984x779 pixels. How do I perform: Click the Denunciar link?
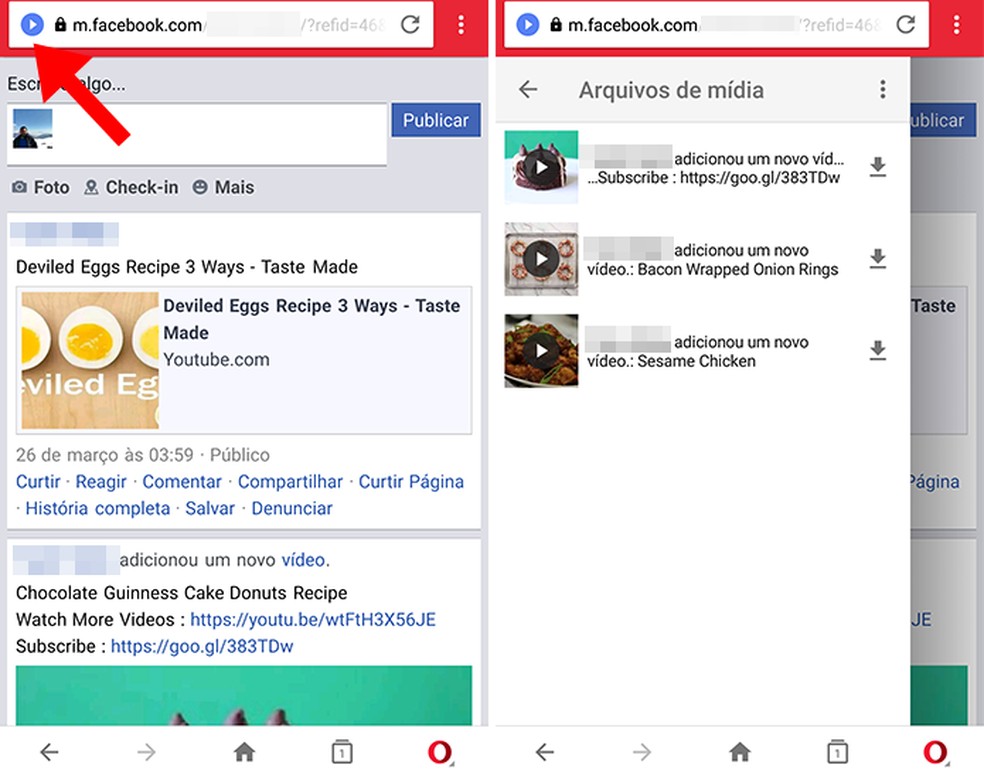(292, 508)
